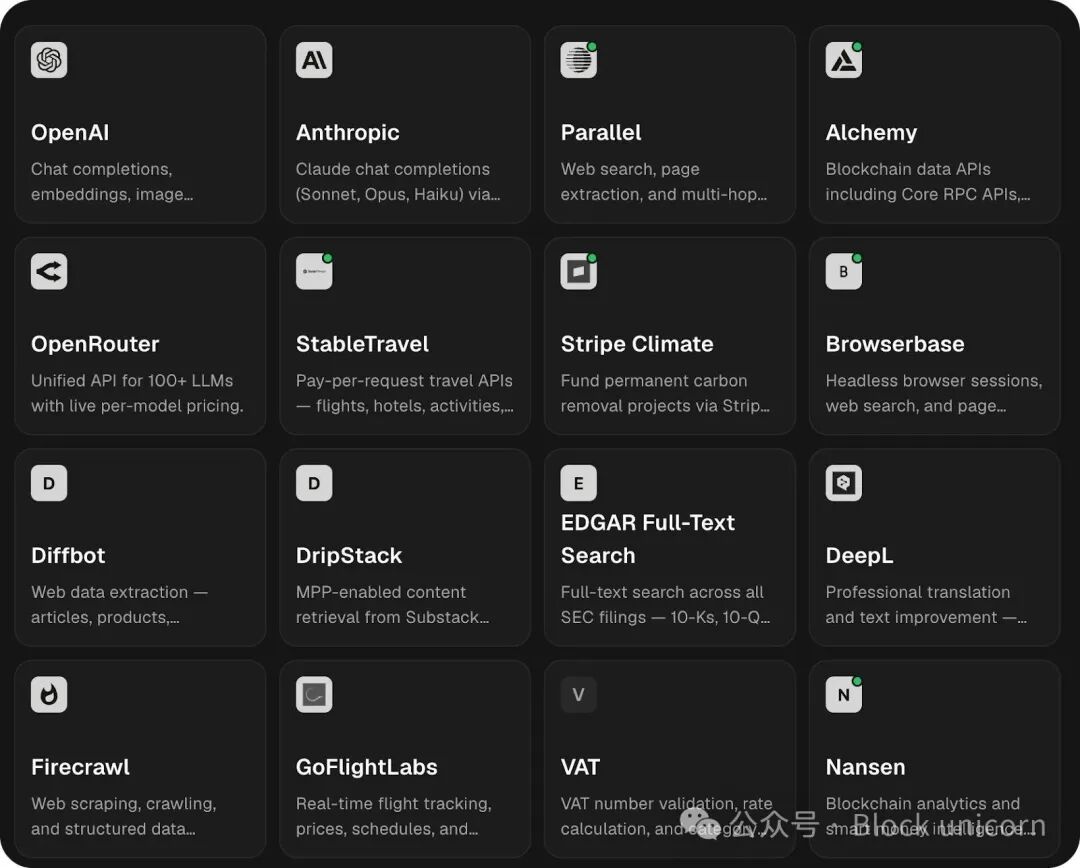
Task: Click the Parallel striped globe icon
Action: point(578,60)
